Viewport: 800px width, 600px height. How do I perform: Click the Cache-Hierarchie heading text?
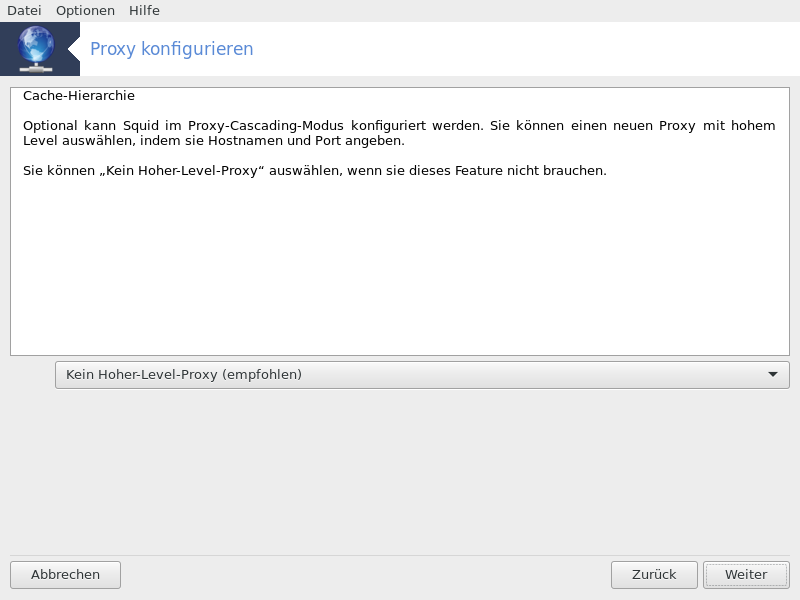click(x=79, y=96)
